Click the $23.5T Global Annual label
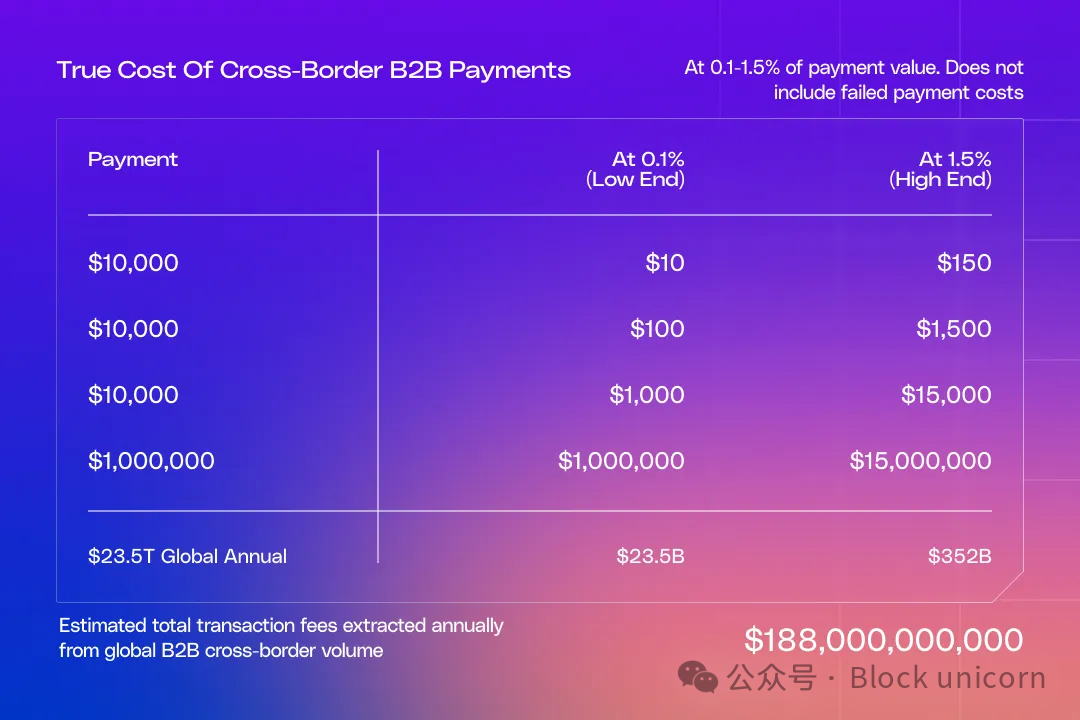This screenshot has width=1080, height=720. pyautogui.click(x=187, y=556)
